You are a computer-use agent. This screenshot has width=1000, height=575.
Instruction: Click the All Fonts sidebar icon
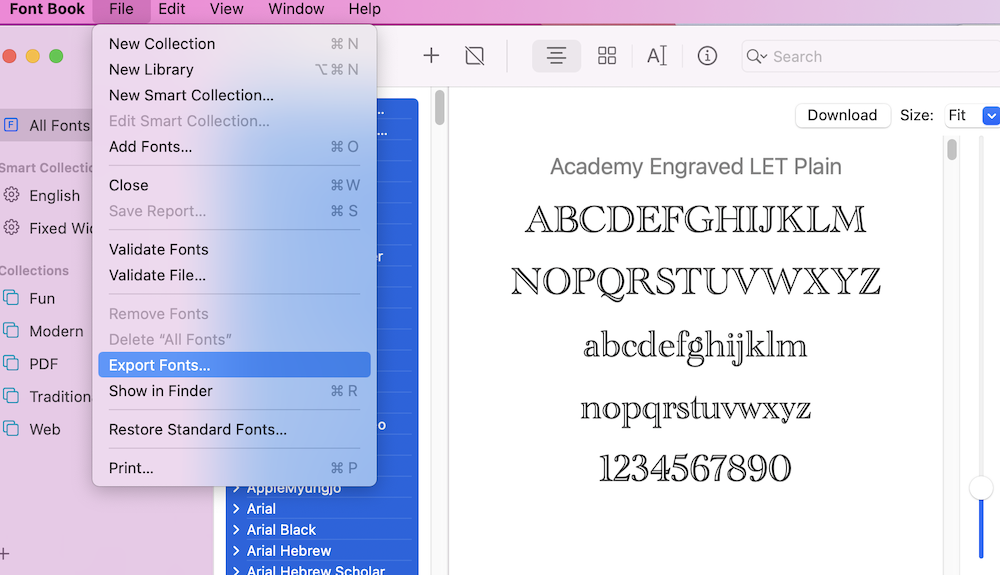pyautogui.click(x=11, y=124)
